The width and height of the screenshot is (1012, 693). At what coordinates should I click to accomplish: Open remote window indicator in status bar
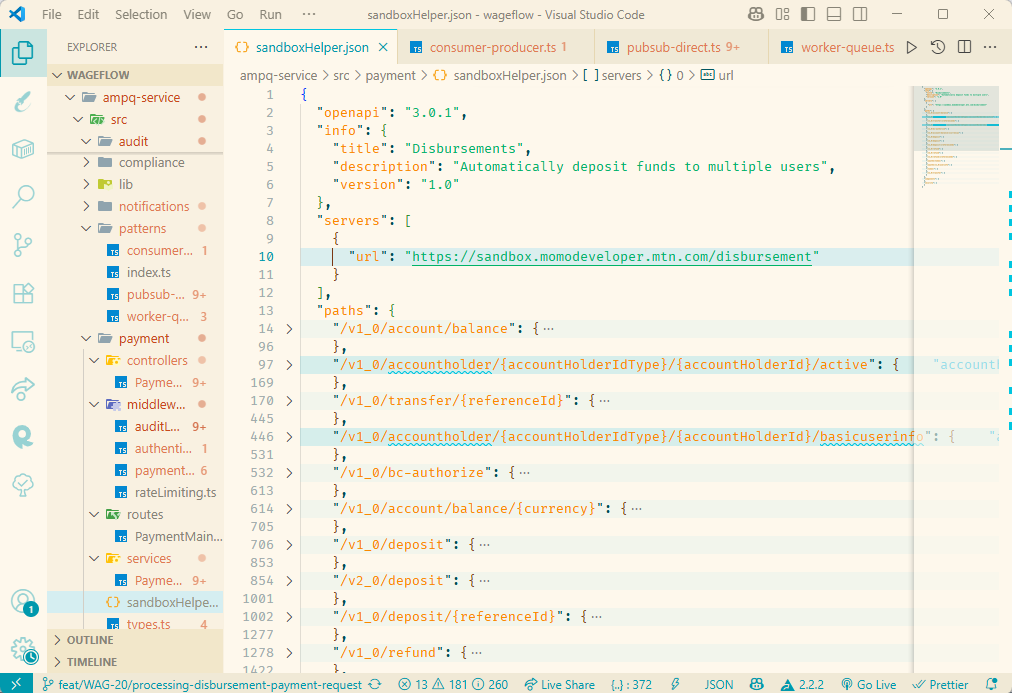click(16, 684)
